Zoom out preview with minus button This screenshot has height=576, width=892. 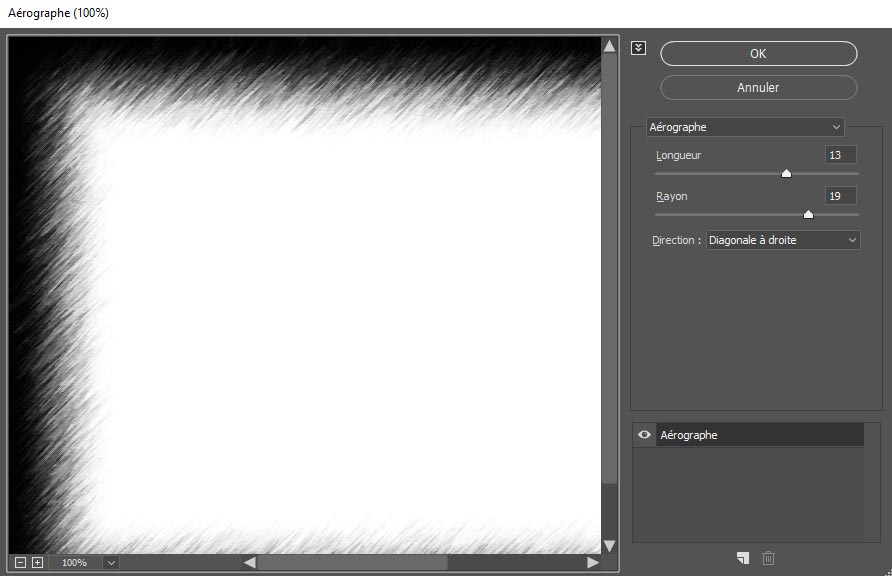20,562
